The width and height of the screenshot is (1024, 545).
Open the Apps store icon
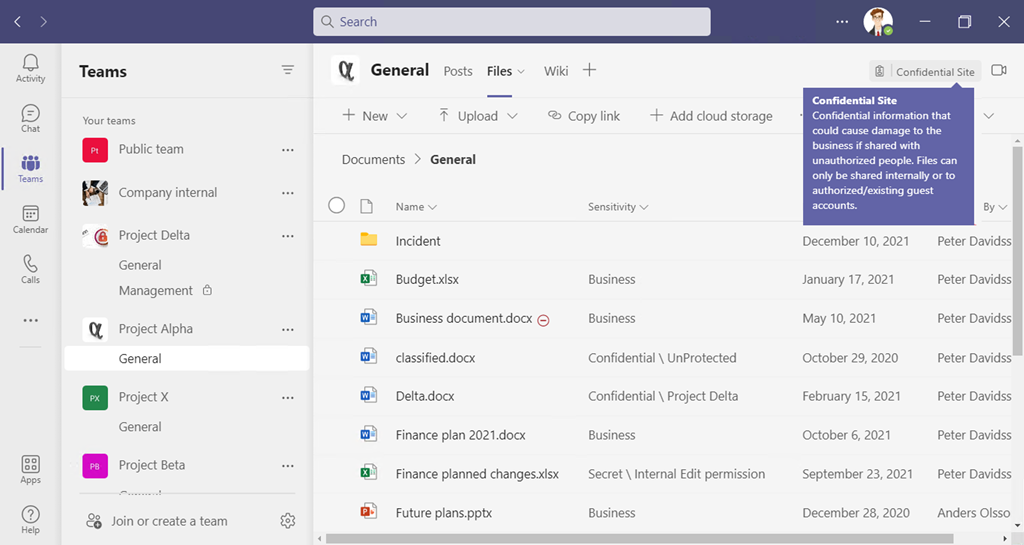(x=30, y=469)
